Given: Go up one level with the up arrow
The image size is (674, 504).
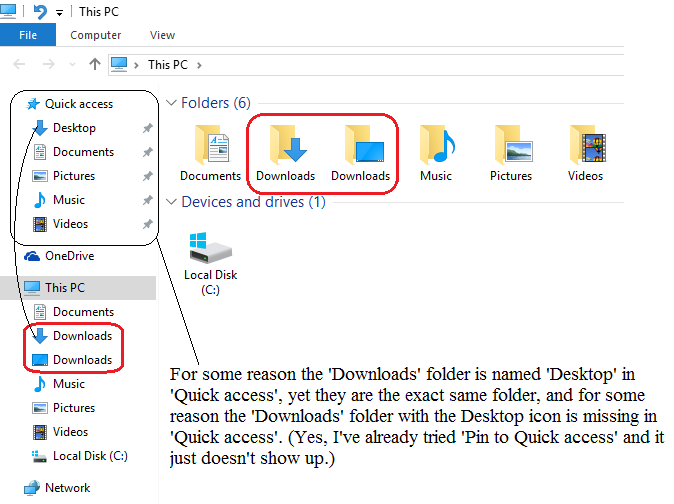Looking at the screenshot, I should (95, 64).
